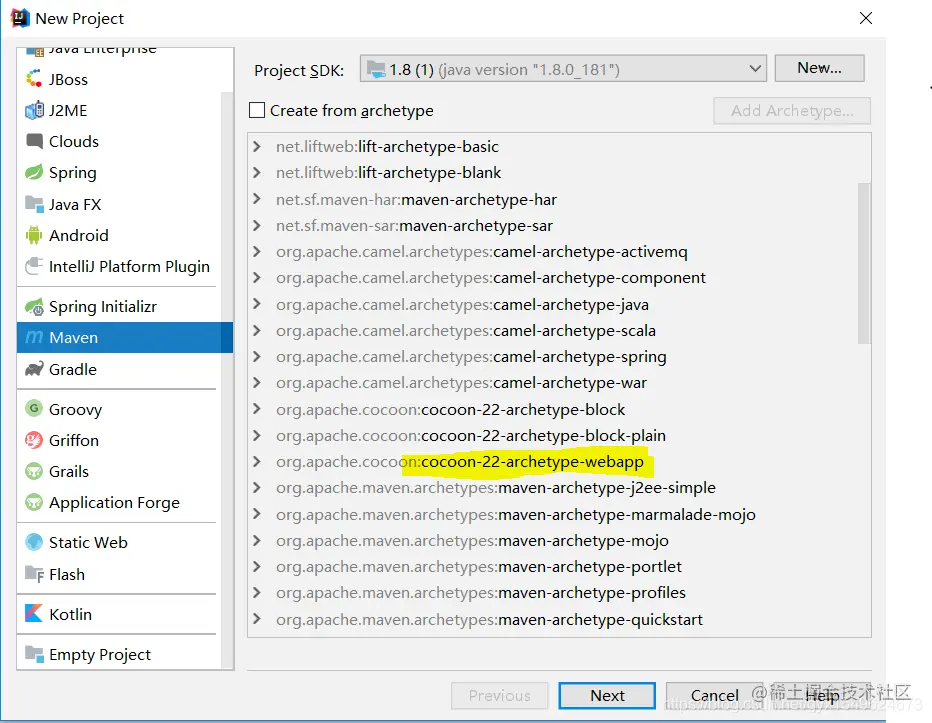
Task: Click the Add Archetype... button
Action: tap(792, 111)
